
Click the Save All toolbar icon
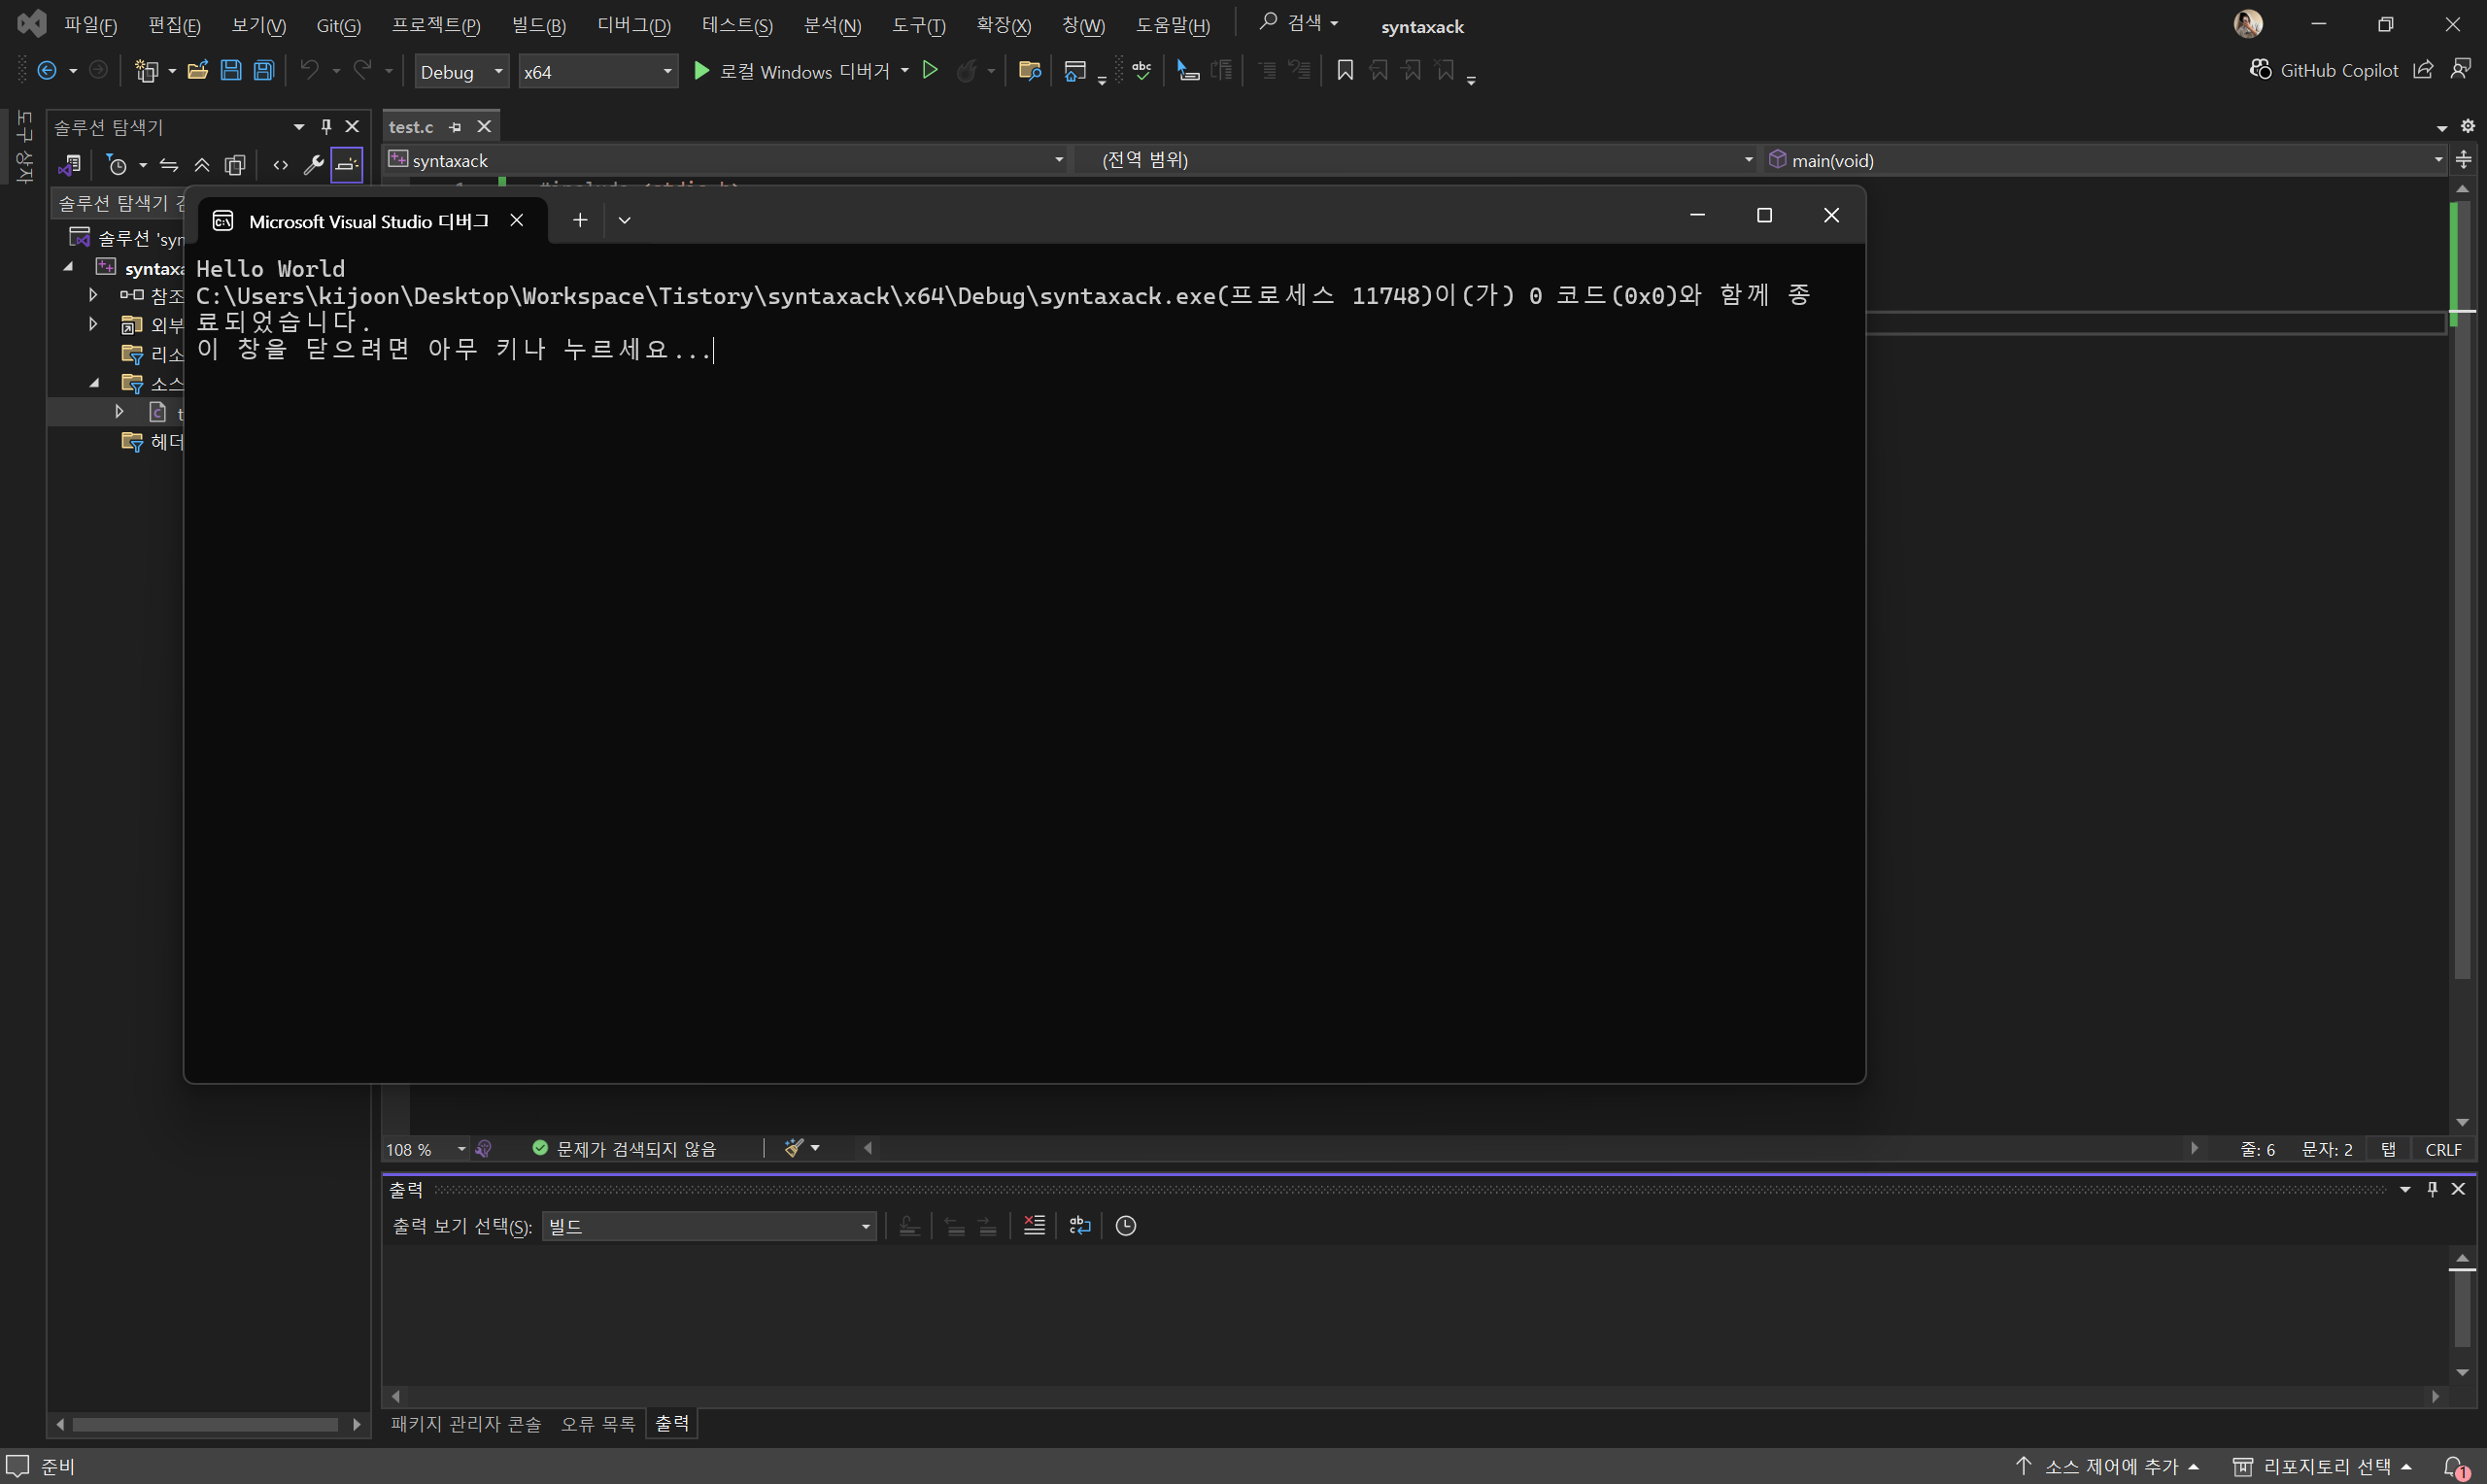point(264,70)
